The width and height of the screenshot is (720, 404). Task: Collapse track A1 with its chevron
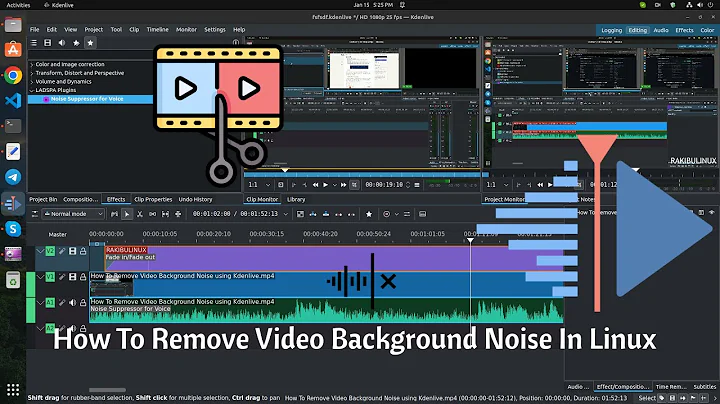coord(40,303)
